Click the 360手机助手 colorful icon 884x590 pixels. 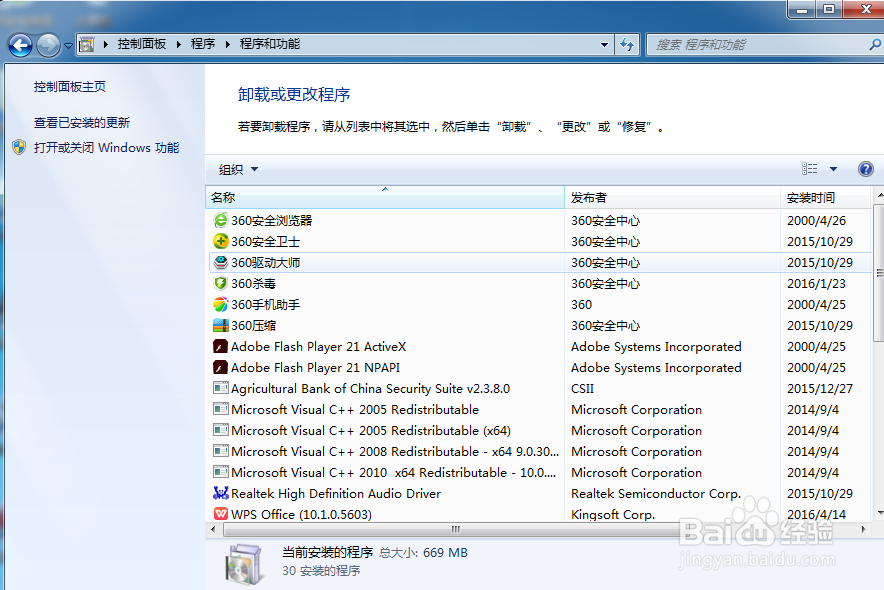(220, 304)
